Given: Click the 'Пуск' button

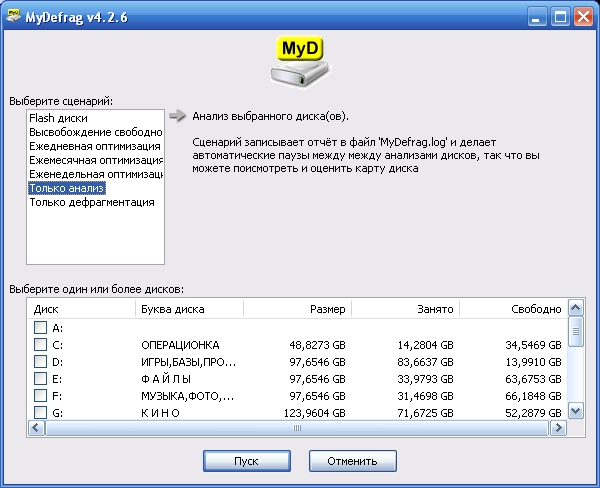Looking at the screenshot, I should pyautogui.click(x=247, y=461).
